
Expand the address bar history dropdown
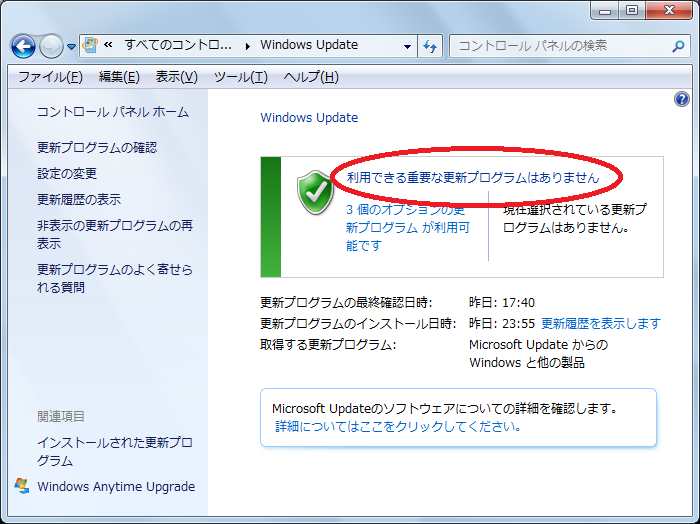click(407, 46)
